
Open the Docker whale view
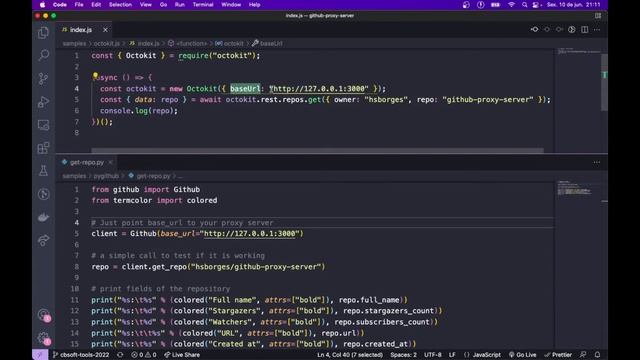[43, 217]
